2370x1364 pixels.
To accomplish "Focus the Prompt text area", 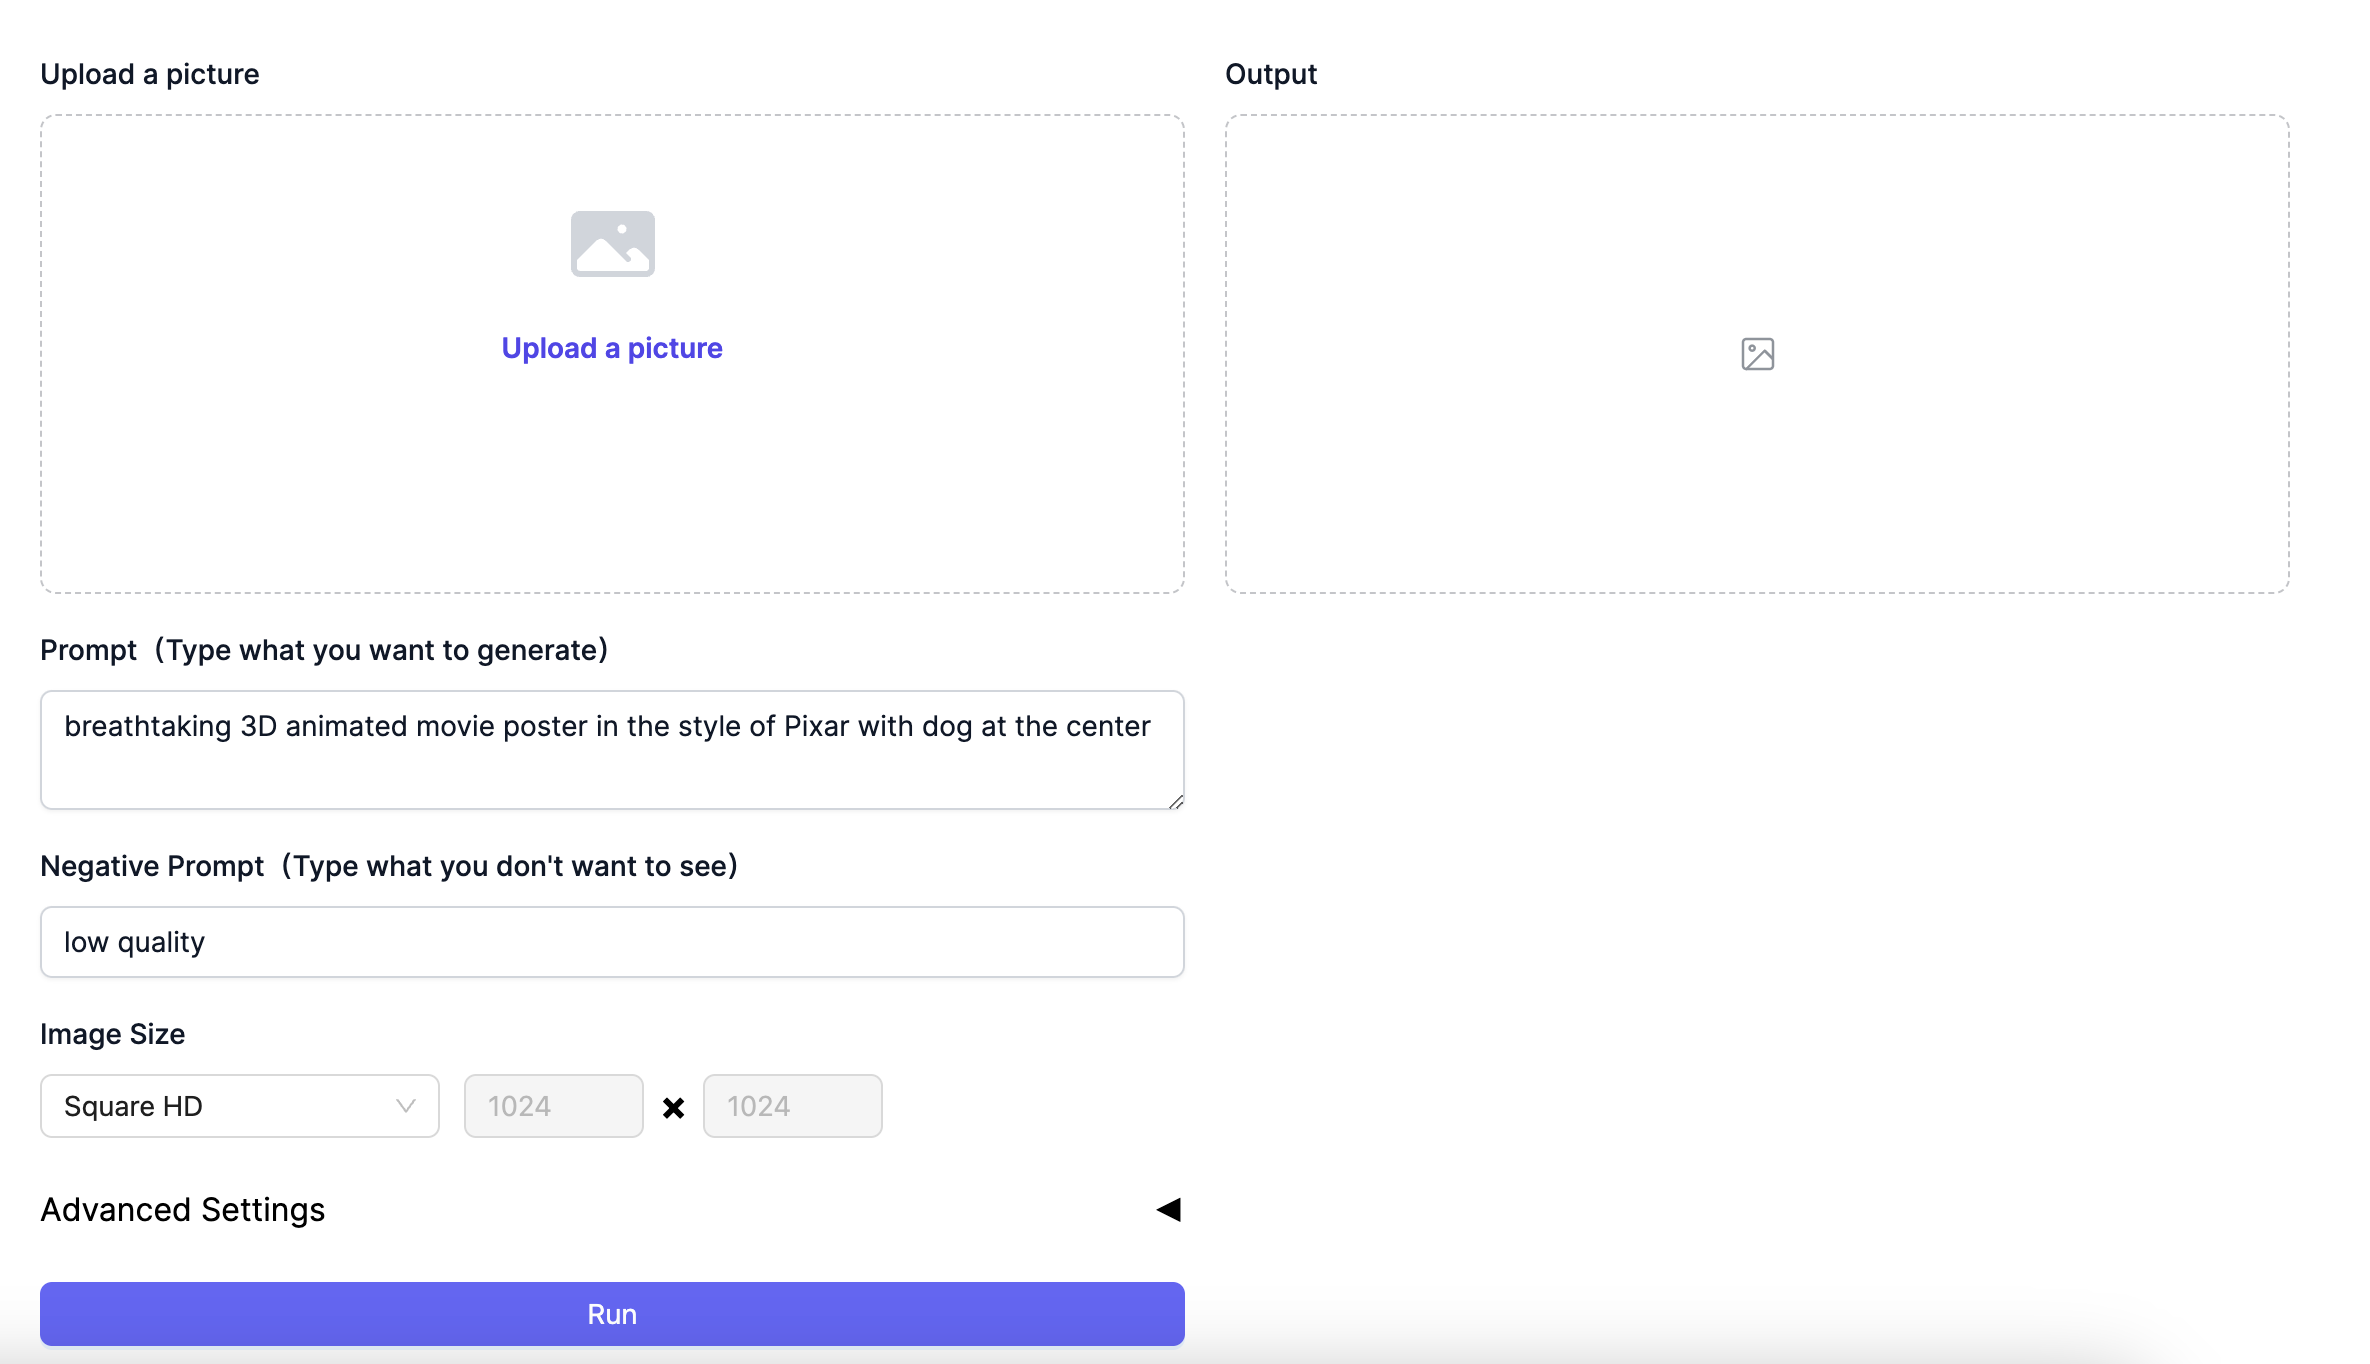I will click(x=612, y=750).
